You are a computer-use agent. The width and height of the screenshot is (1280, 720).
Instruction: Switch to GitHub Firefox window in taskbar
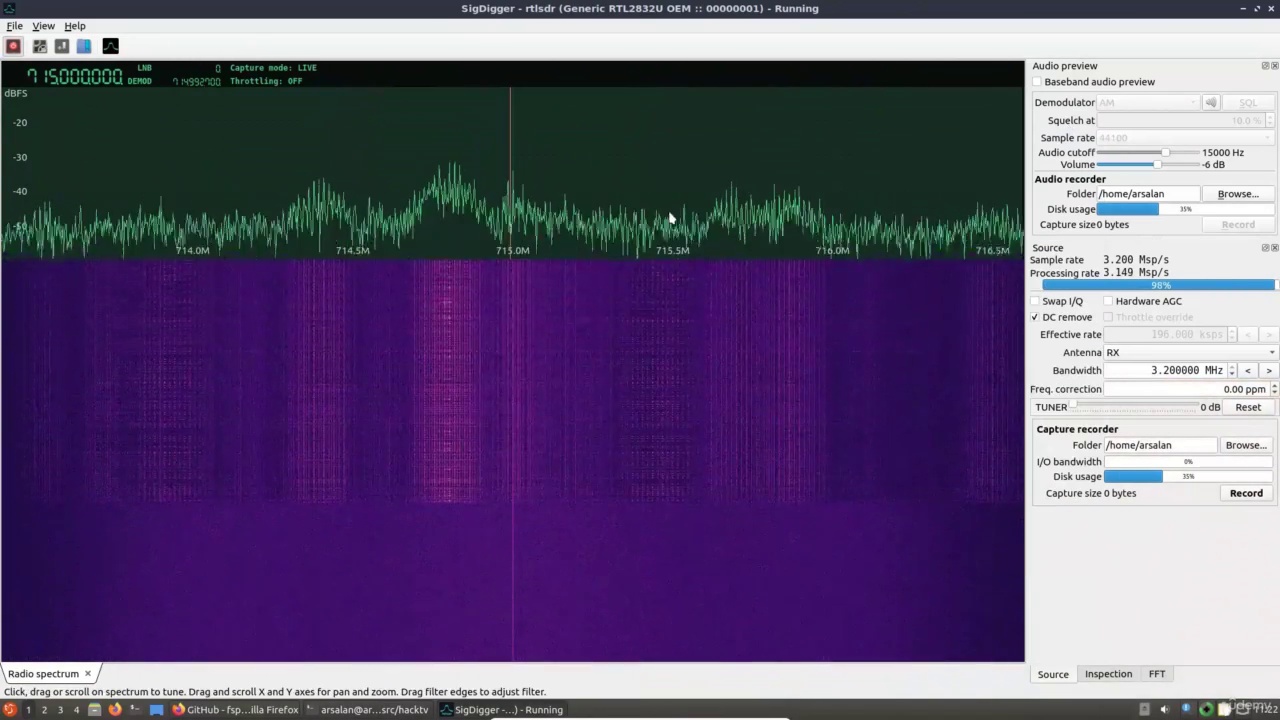click(x=236, y=710)
